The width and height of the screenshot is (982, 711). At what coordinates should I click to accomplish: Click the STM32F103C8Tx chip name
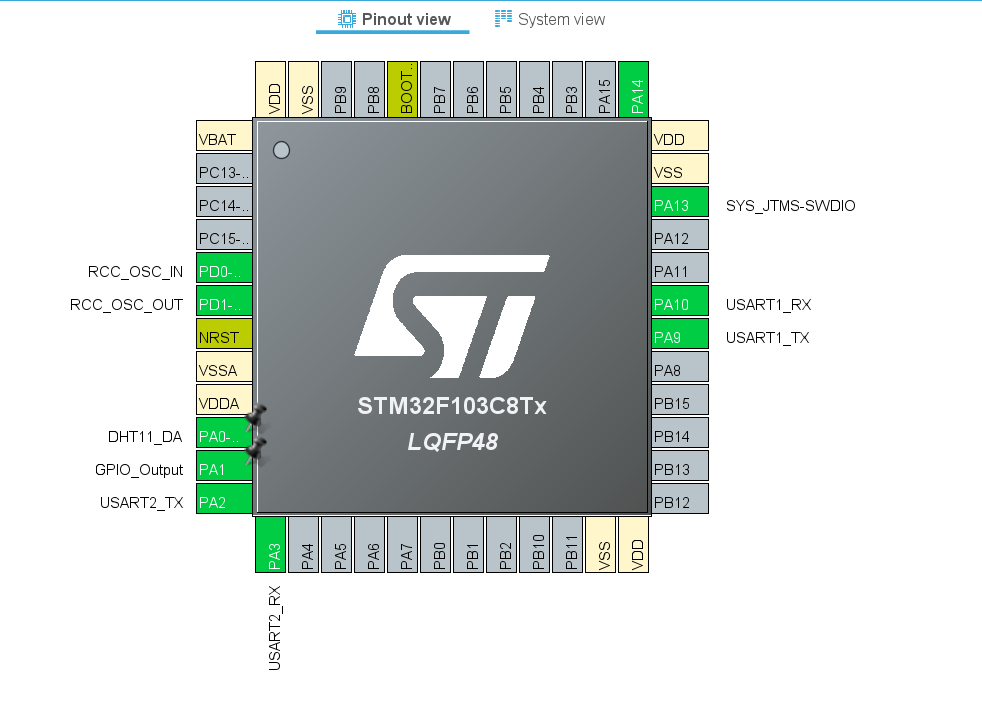point(452,407)
